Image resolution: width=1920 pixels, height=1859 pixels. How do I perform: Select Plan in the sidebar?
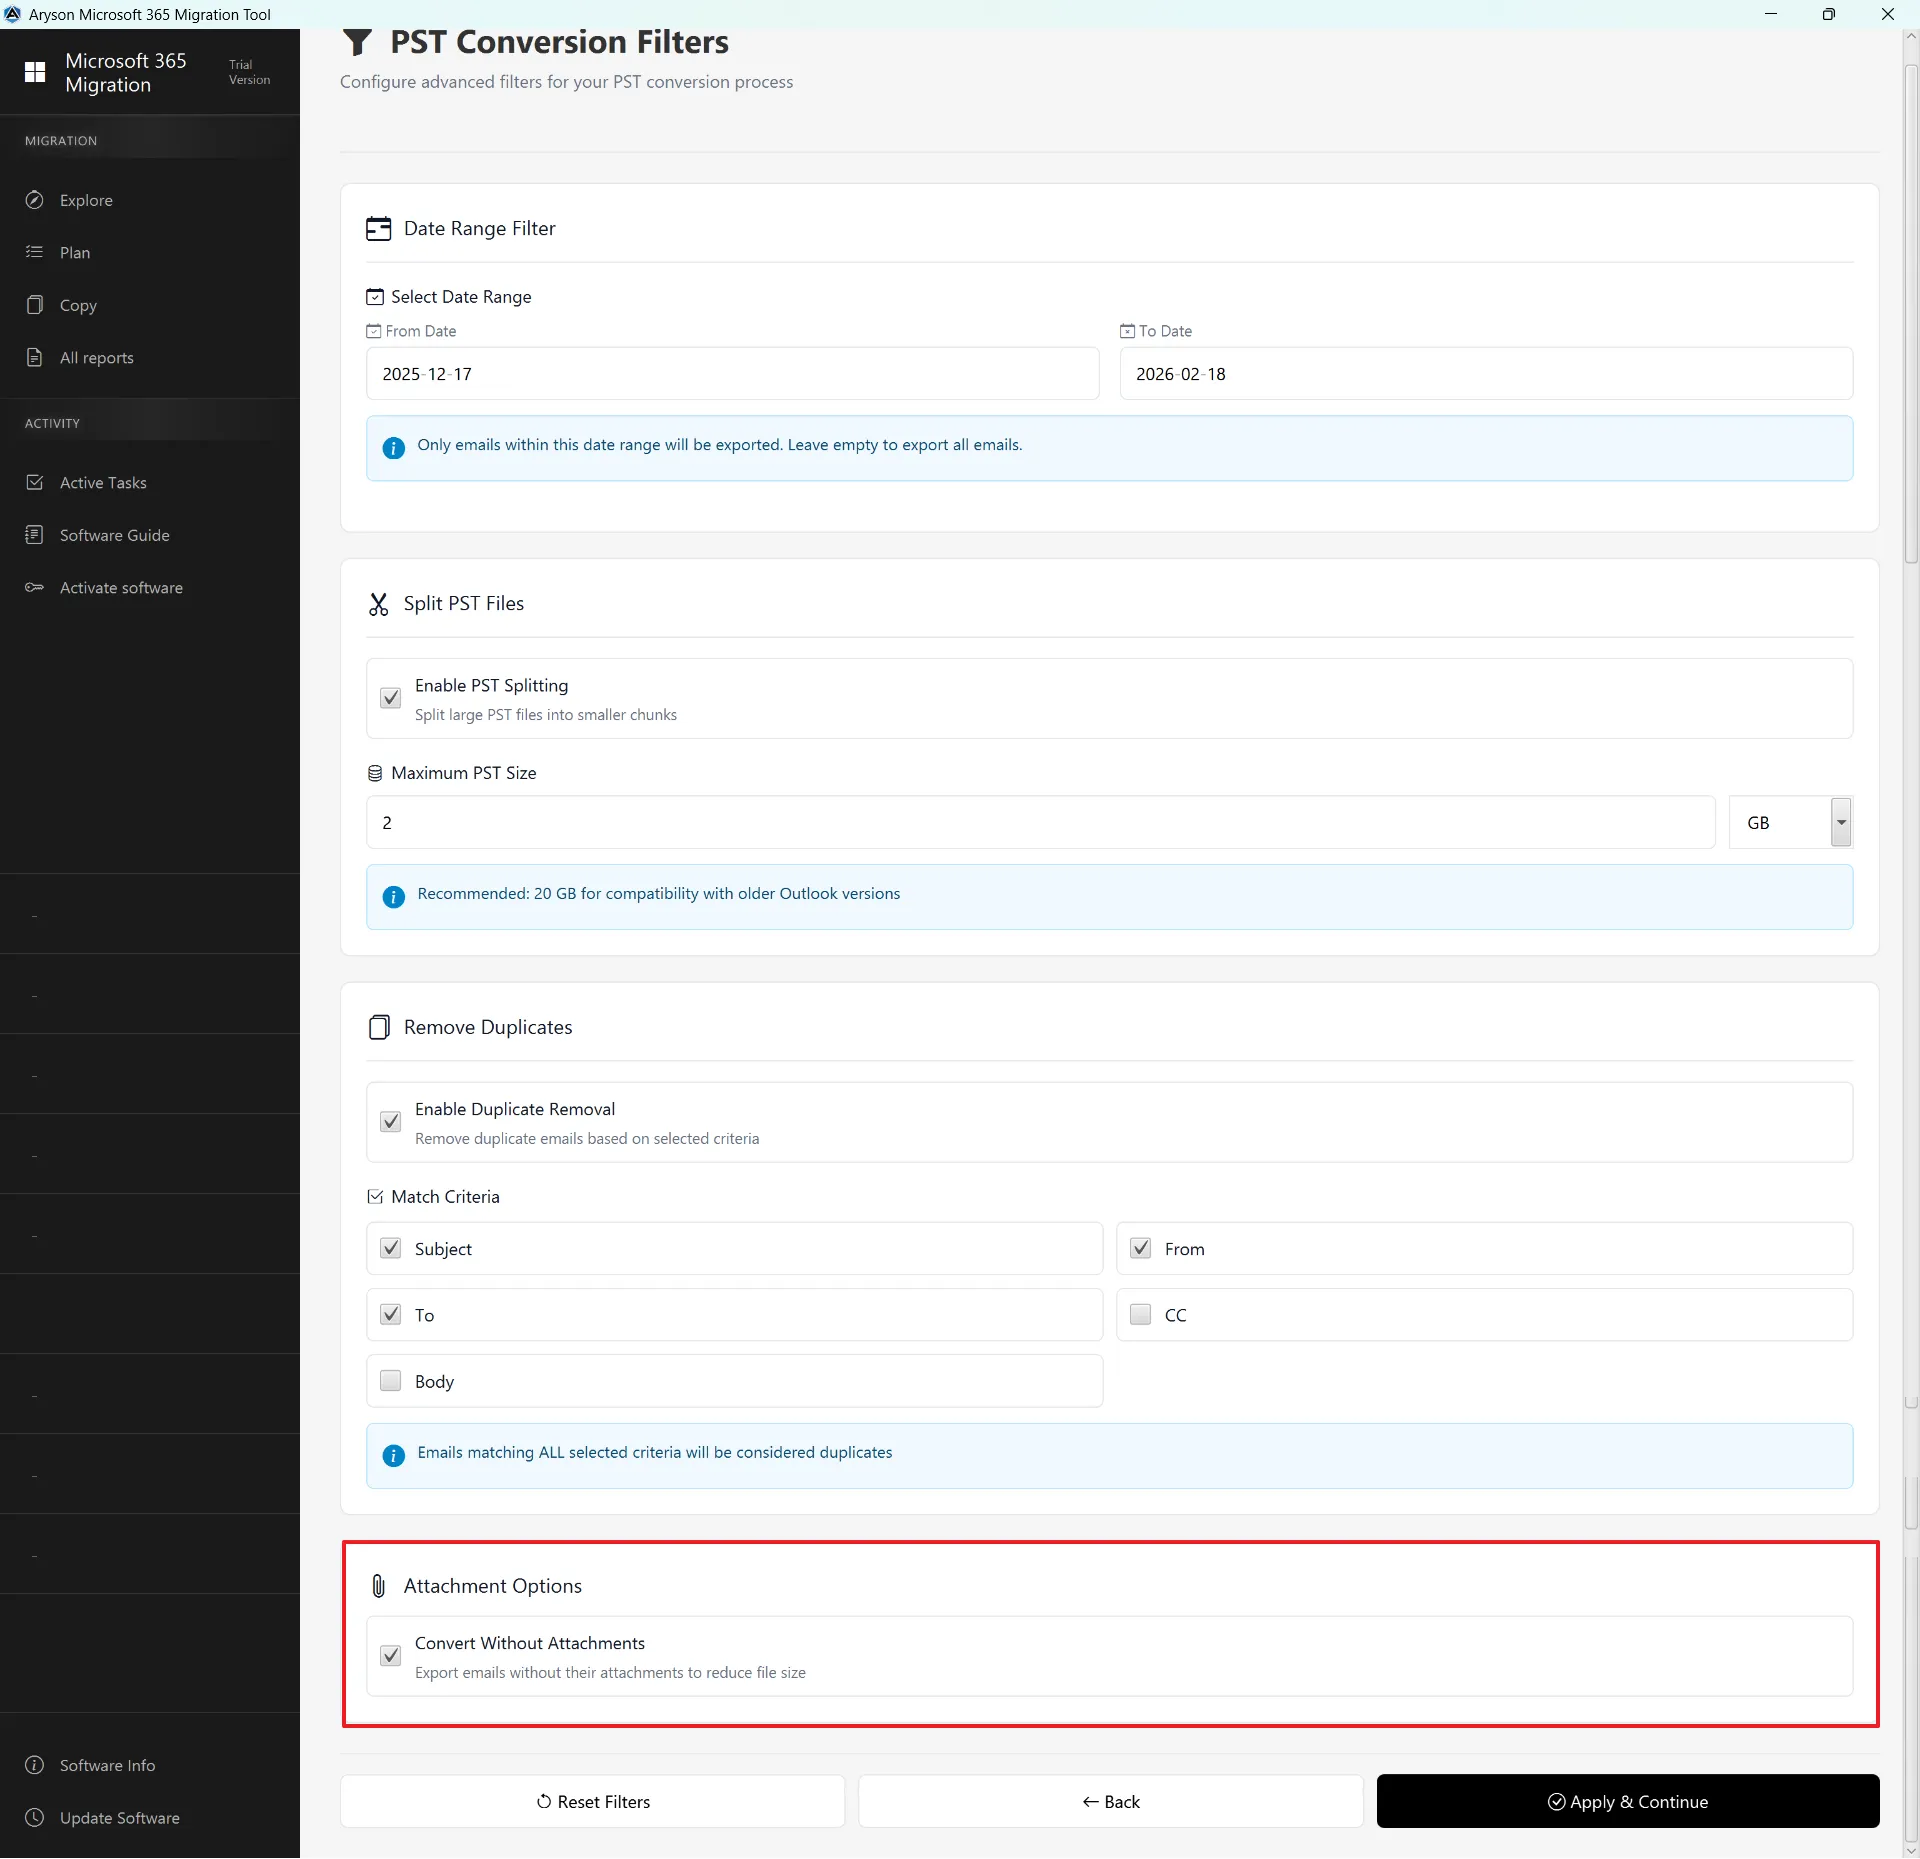tap(75, 252)
